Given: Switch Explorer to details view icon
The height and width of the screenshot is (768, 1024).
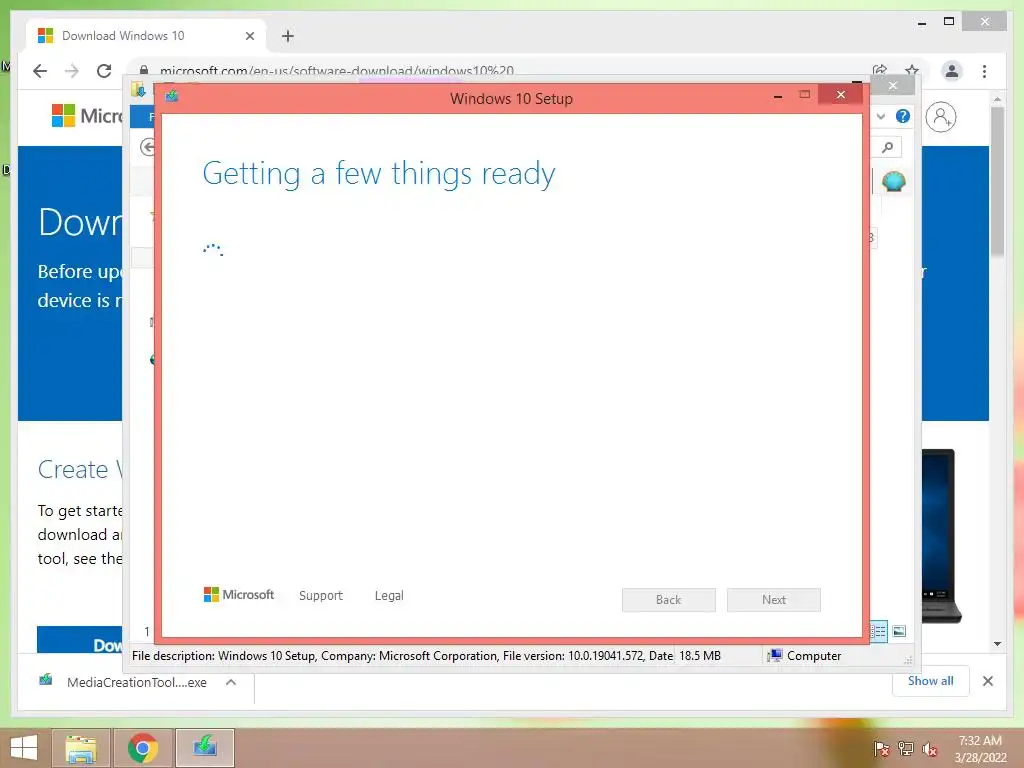Looking at the screenshot, I should point(878,631).
